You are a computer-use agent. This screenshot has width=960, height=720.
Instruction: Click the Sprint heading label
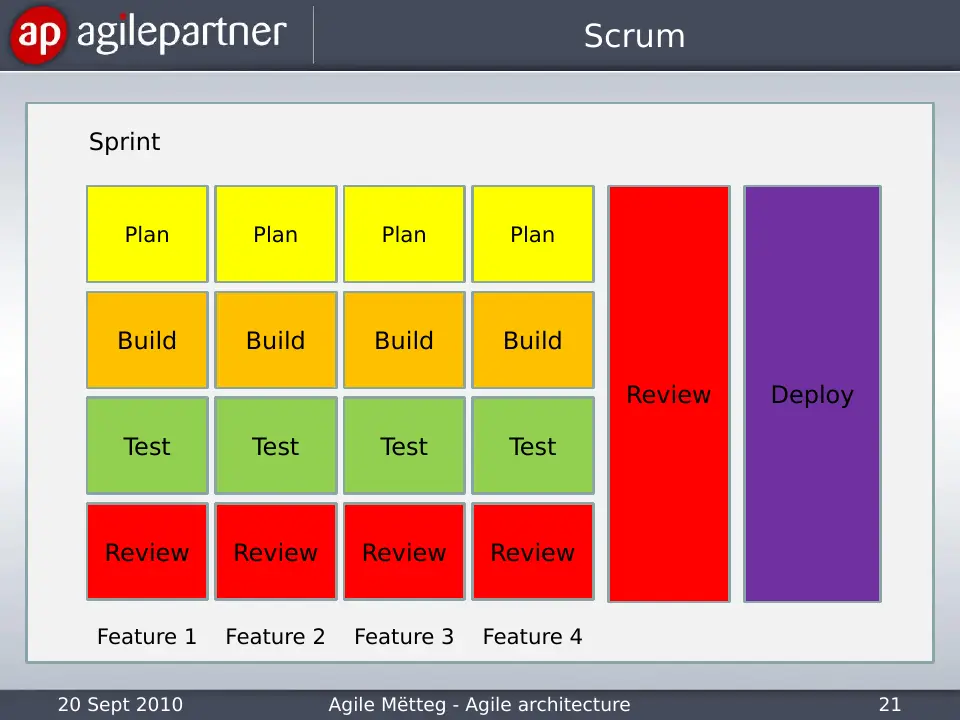[124, 142]
